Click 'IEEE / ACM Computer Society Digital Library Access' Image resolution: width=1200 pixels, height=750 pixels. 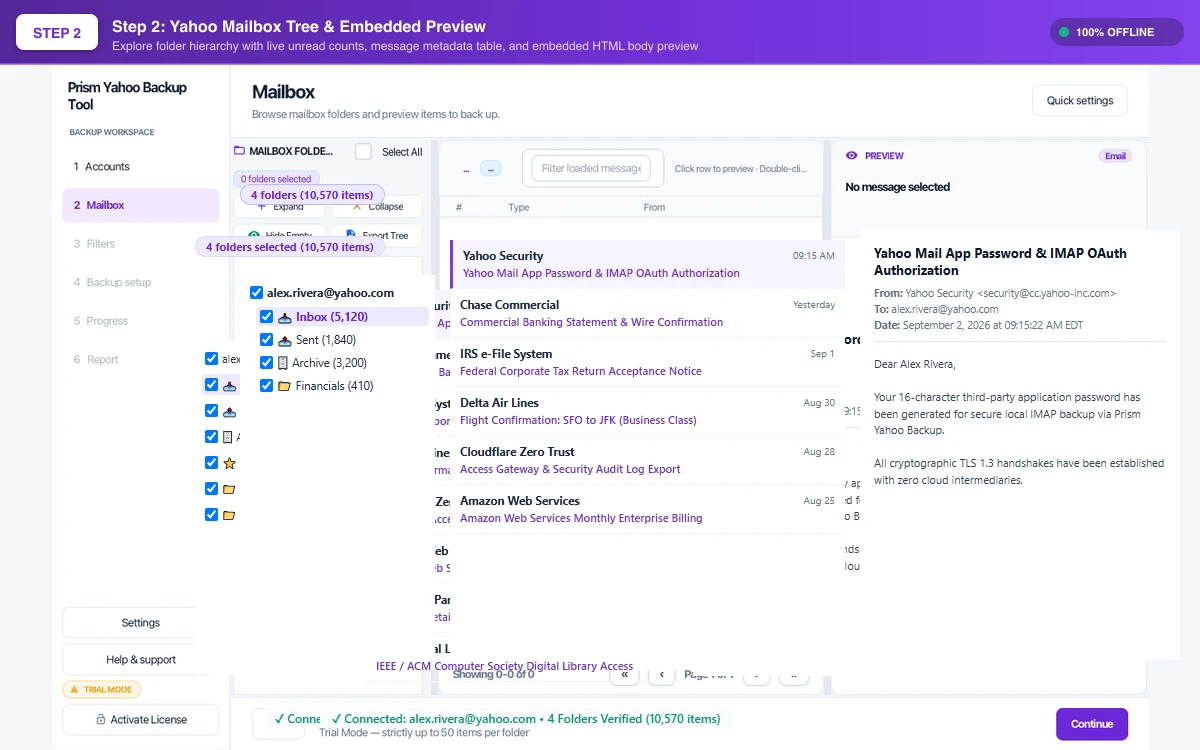point(504,666)
